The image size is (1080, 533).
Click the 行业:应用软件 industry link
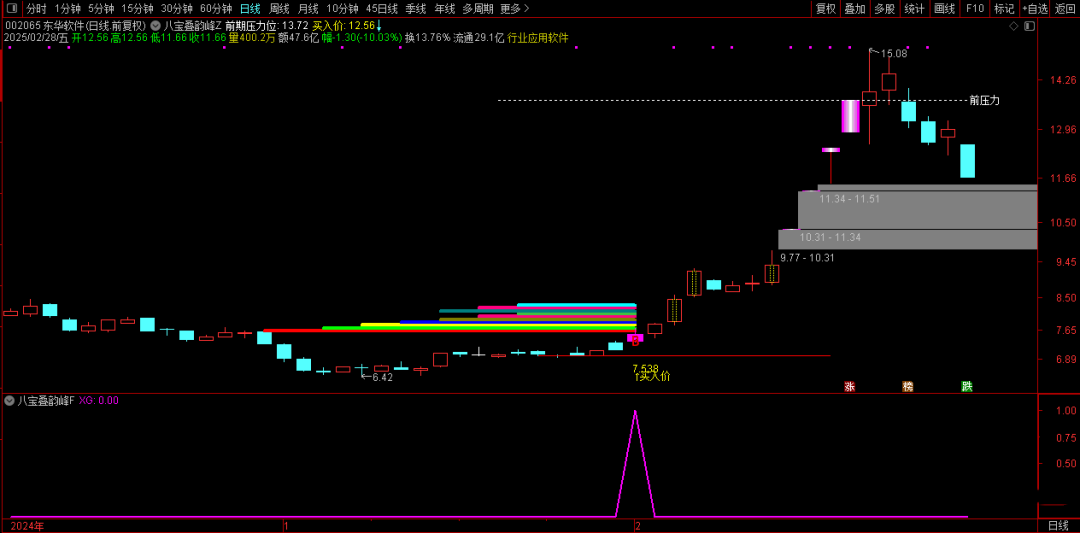point(537,38)
